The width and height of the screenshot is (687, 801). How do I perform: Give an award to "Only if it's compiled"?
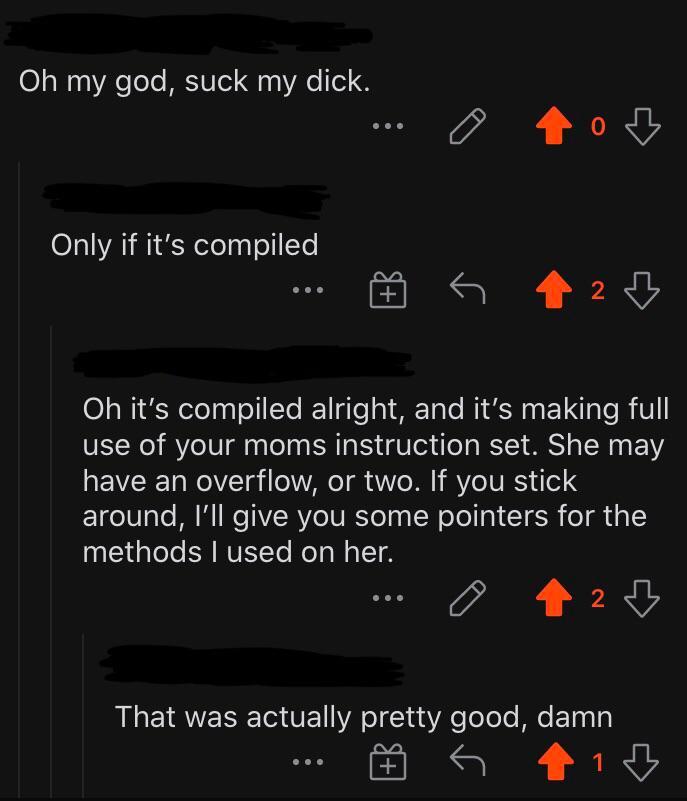[387, 291]
